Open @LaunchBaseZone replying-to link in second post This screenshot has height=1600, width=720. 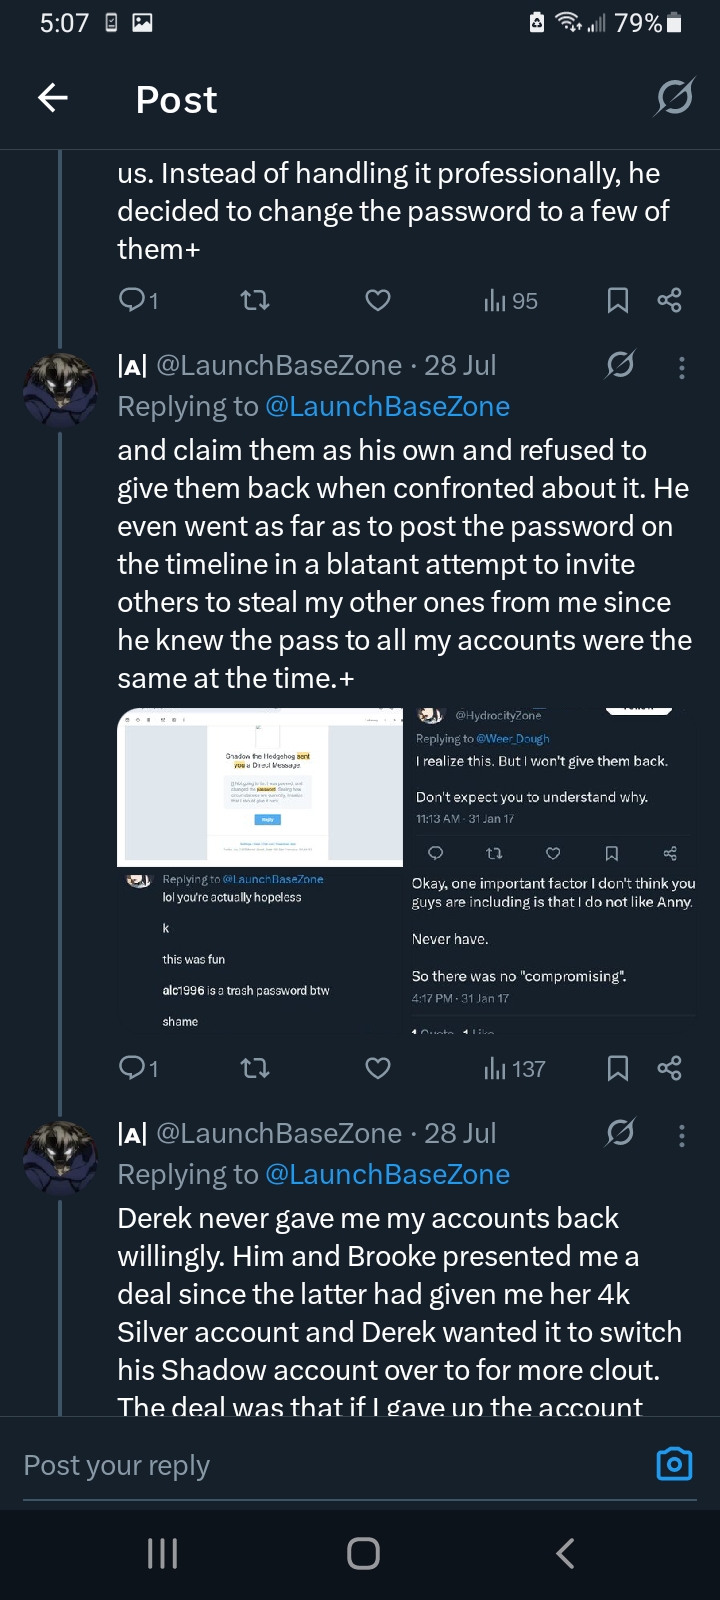[x=387, y=406]
